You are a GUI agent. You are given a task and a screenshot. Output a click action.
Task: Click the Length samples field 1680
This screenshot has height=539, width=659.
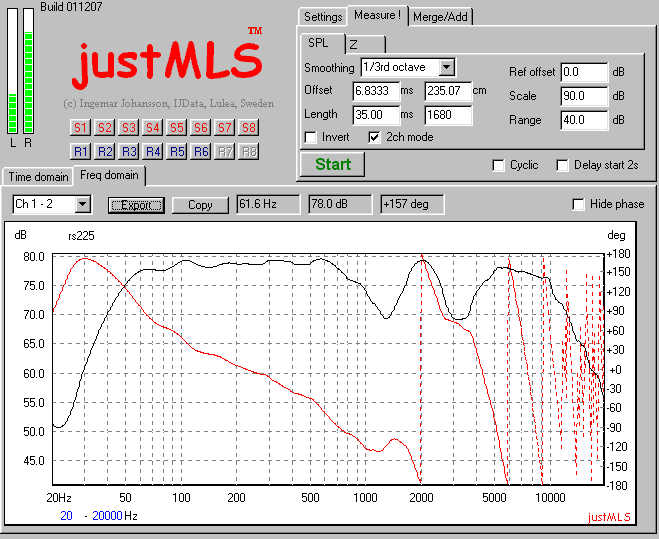448,115
